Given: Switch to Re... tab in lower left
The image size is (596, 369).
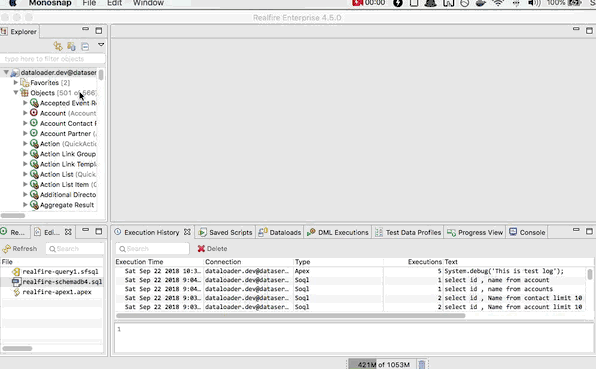Looking at the screenshot, I should [x=13, y=232].
